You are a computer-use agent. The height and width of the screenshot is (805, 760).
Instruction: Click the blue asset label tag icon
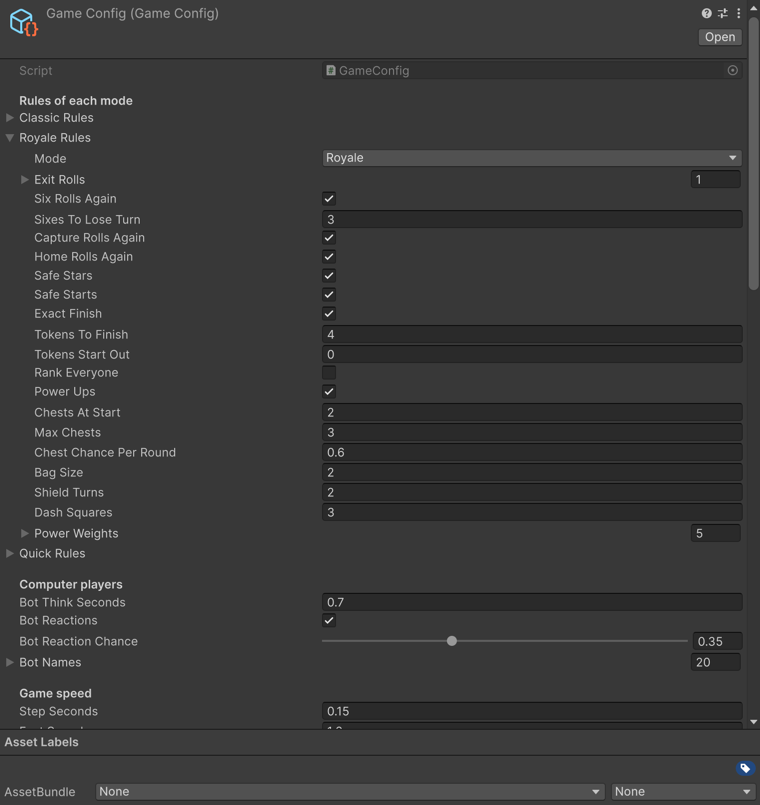[745, 768]
